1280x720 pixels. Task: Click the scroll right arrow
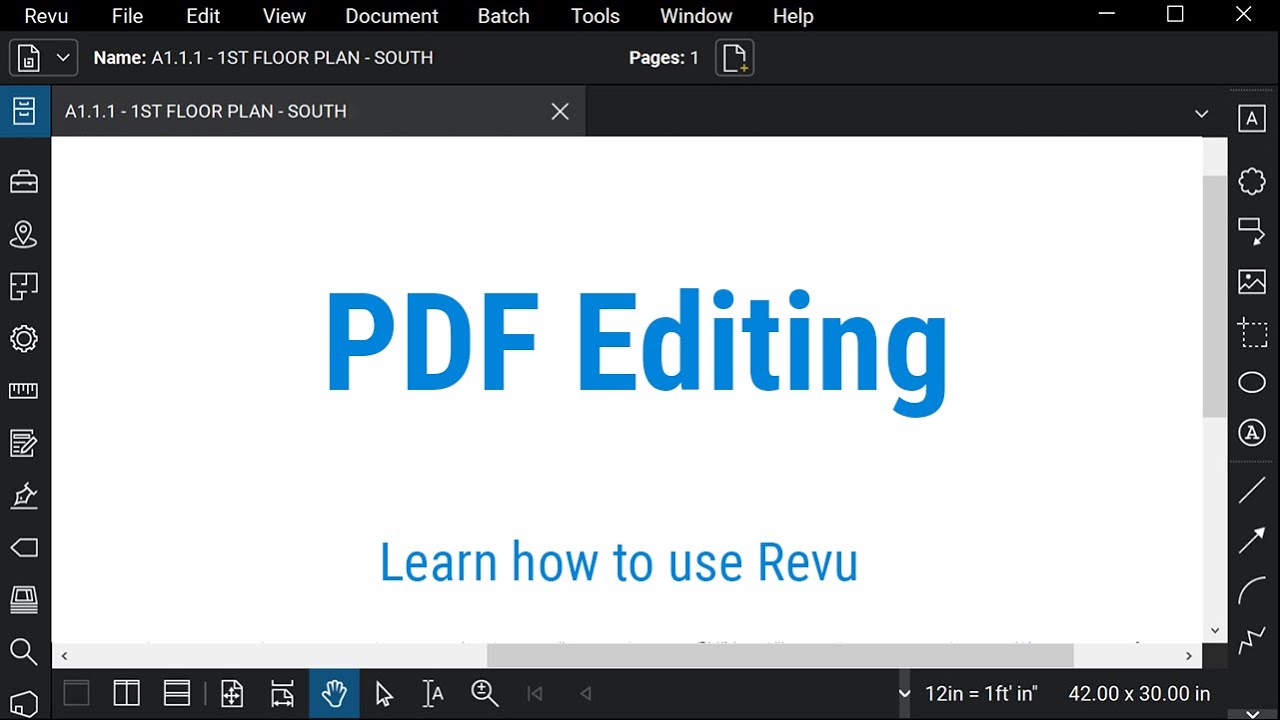1189,656
